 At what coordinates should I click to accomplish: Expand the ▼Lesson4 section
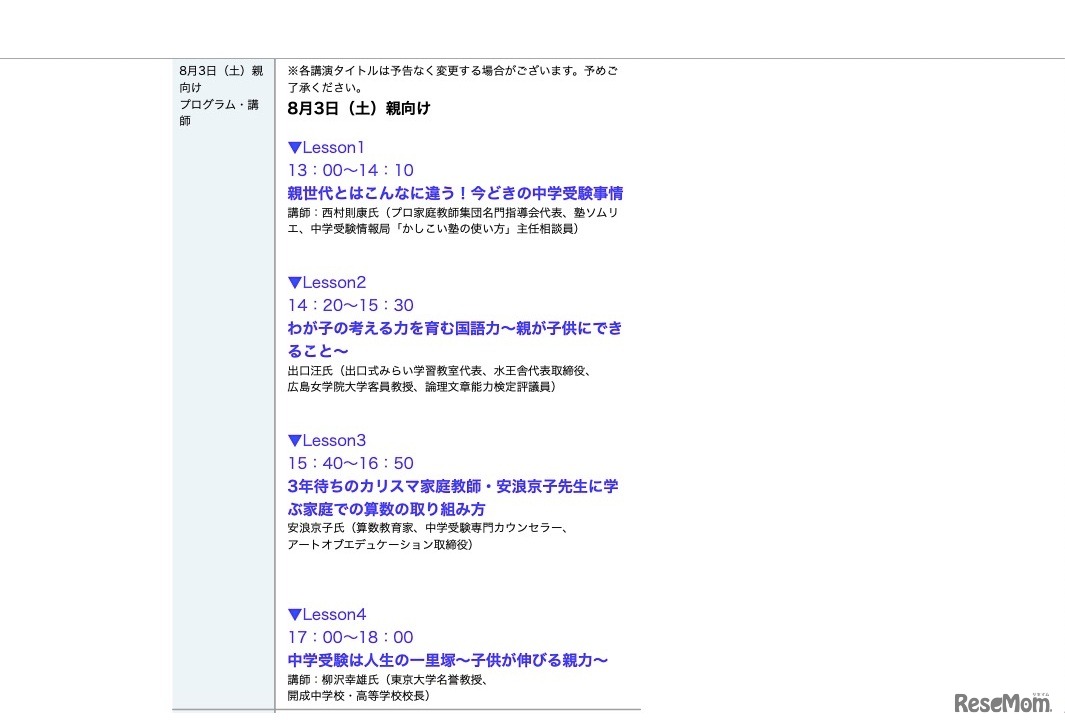tap(326, 614)
